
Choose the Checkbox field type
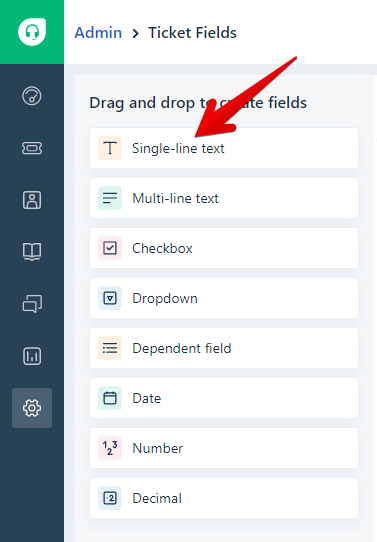click(224, 248)
